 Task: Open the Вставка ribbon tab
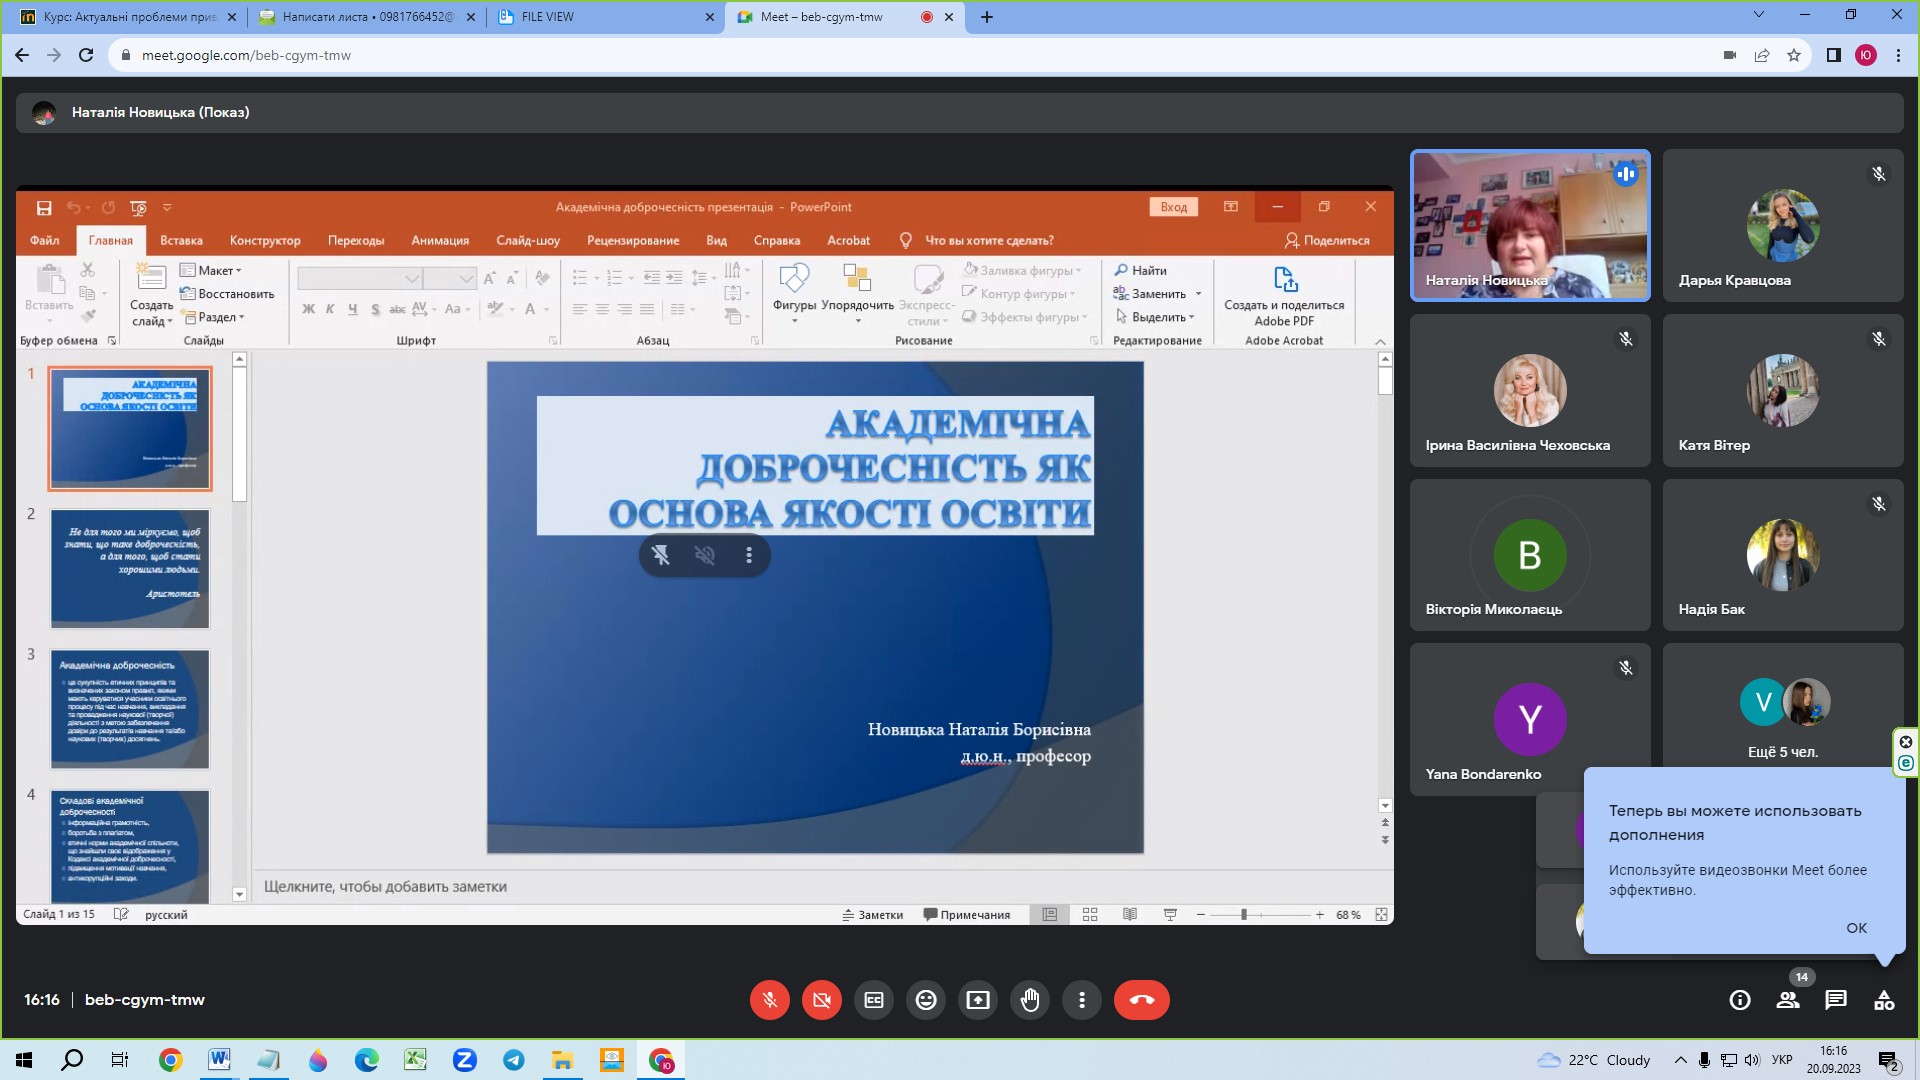point(181,240)
